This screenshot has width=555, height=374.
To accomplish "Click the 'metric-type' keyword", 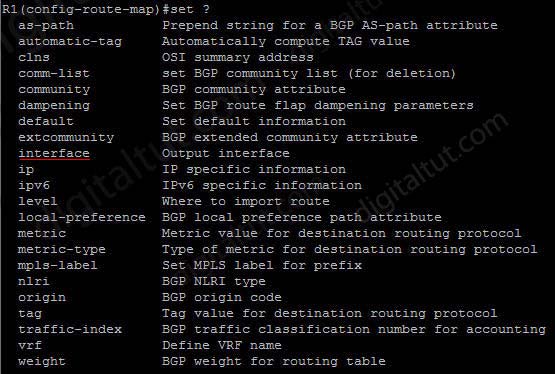I will [x=62, y=249].
